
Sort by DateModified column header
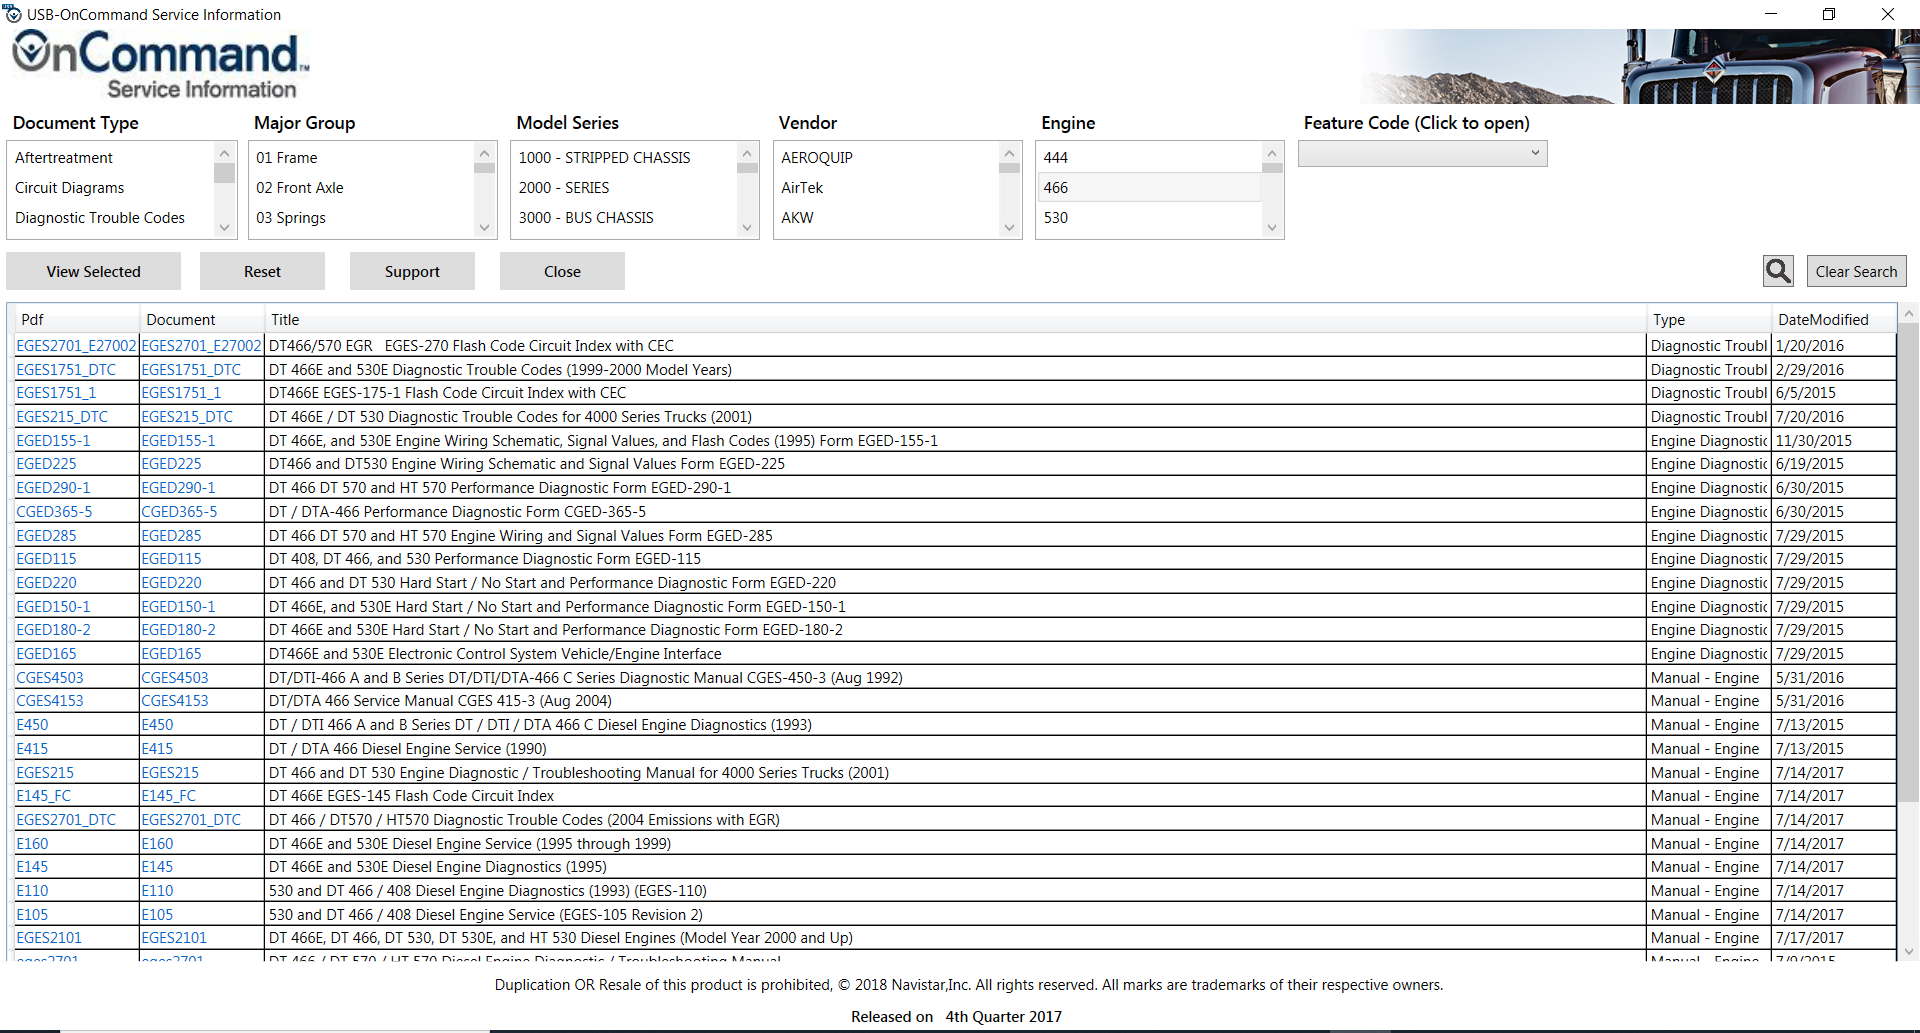click(1833, 319)
